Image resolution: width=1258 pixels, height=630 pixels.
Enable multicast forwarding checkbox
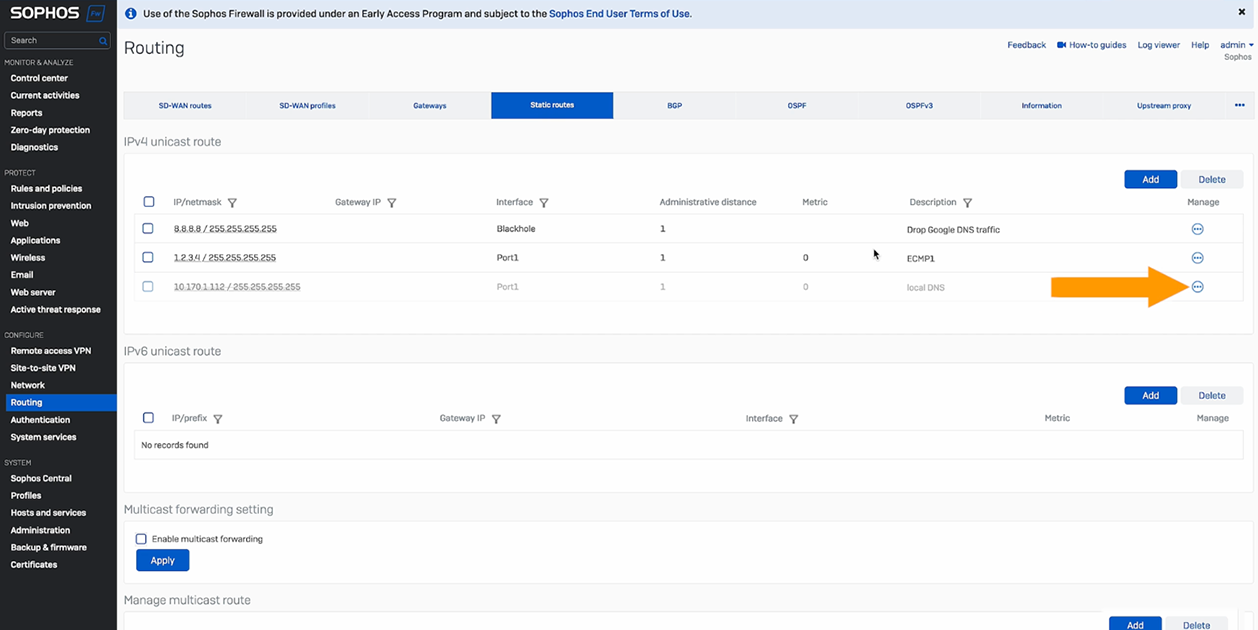click(x=141, y=539)
